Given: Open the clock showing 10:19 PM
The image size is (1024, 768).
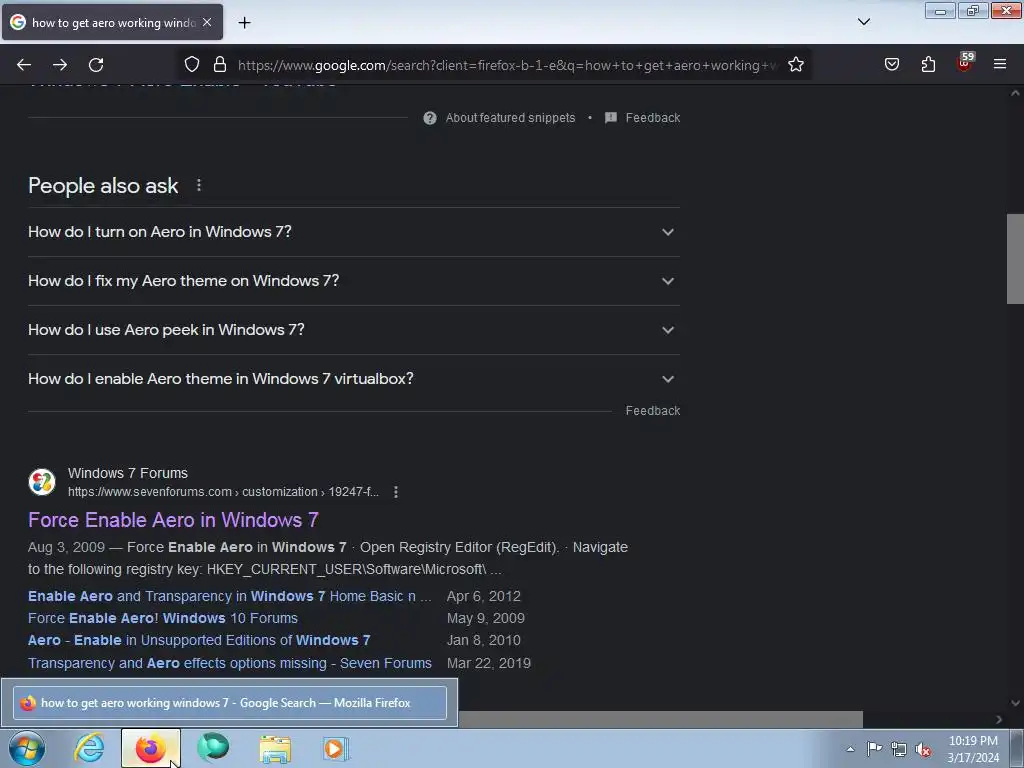Looking at the screenshot, I should (973, 749).
